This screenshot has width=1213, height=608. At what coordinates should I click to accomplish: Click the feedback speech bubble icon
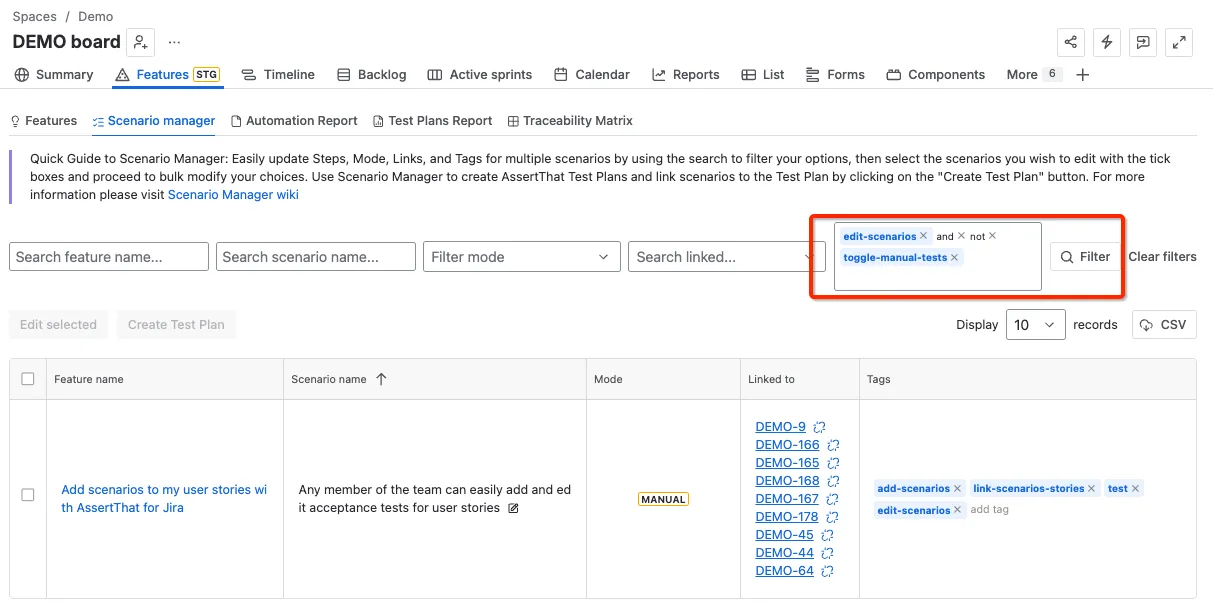pos(1143,42)
